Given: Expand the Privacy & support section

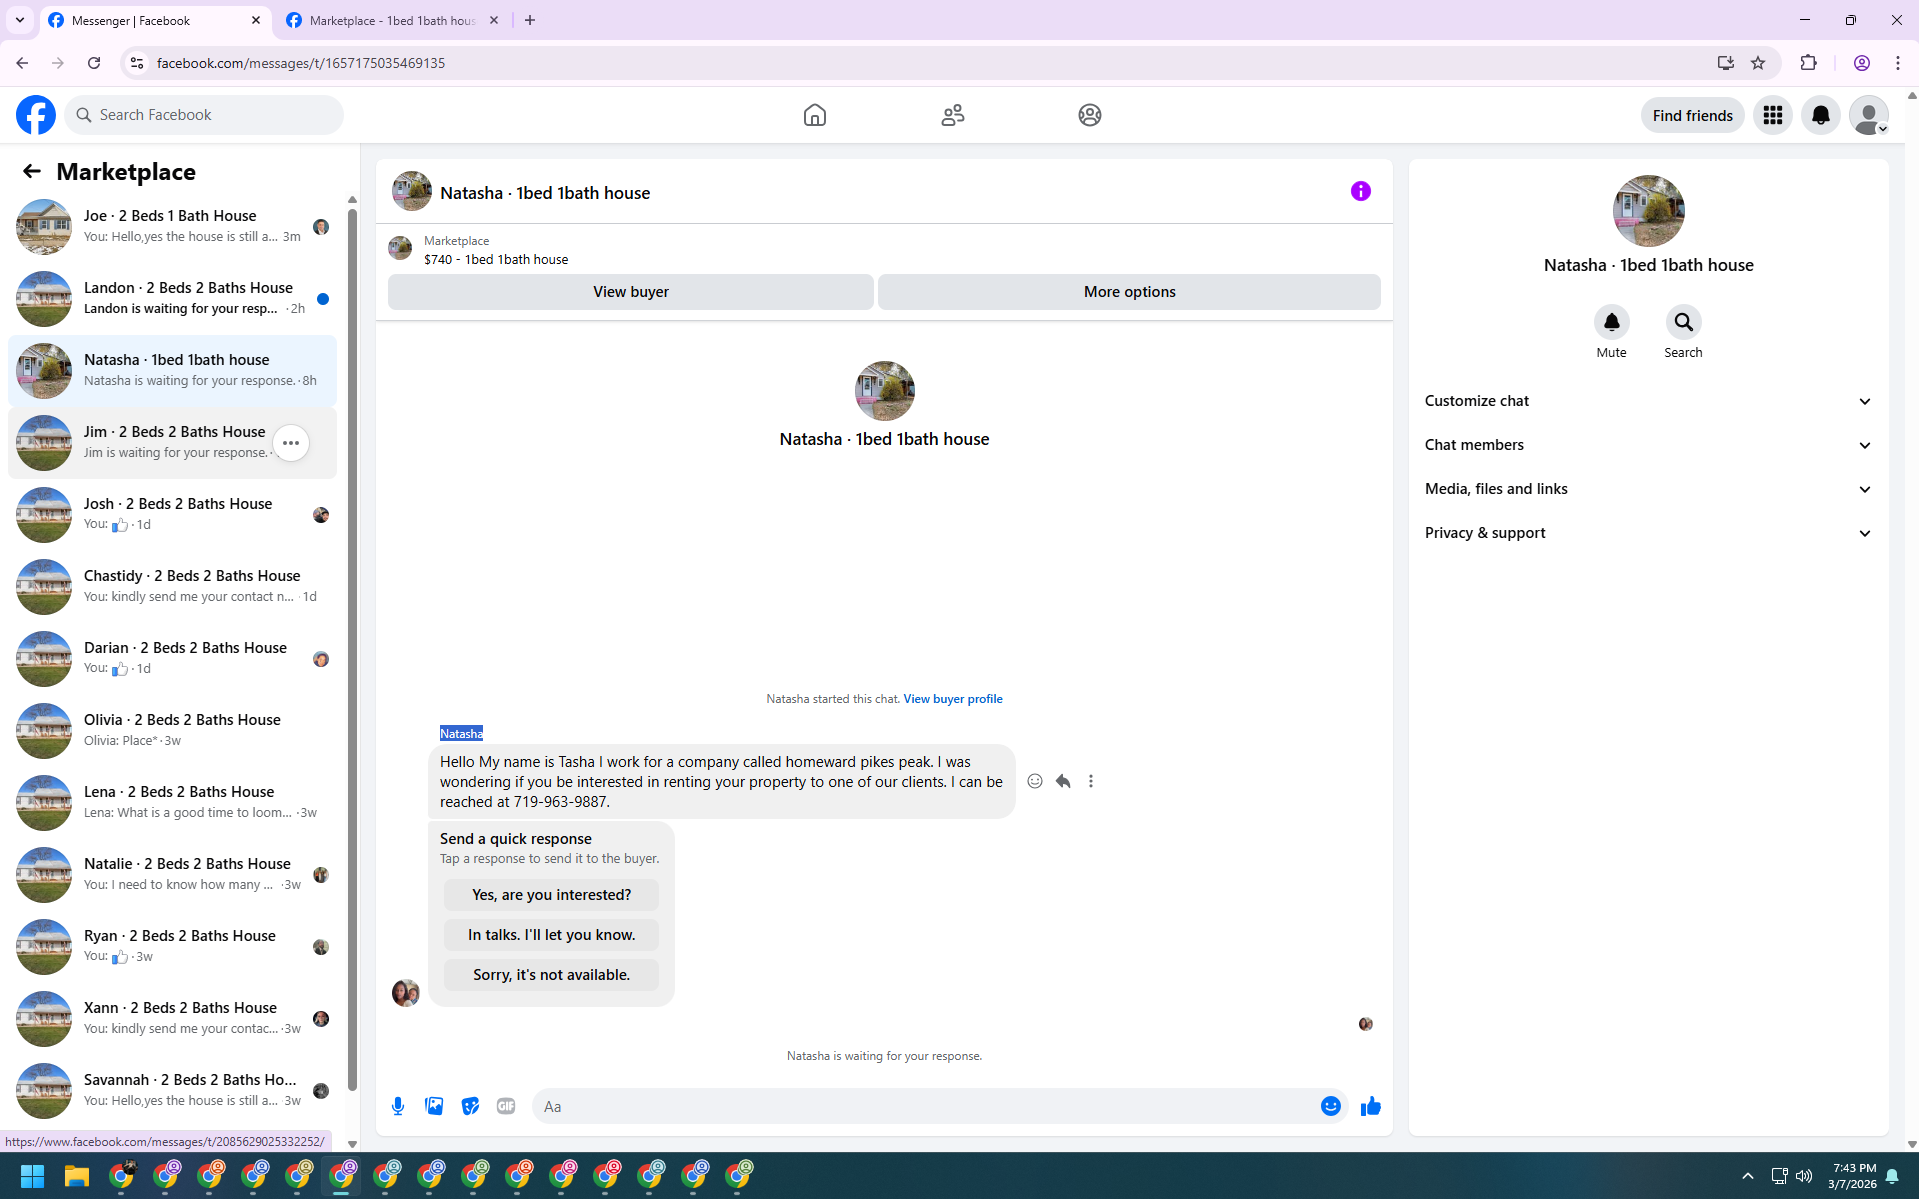Looking at the screenshot, I should tap(1648, 533).
